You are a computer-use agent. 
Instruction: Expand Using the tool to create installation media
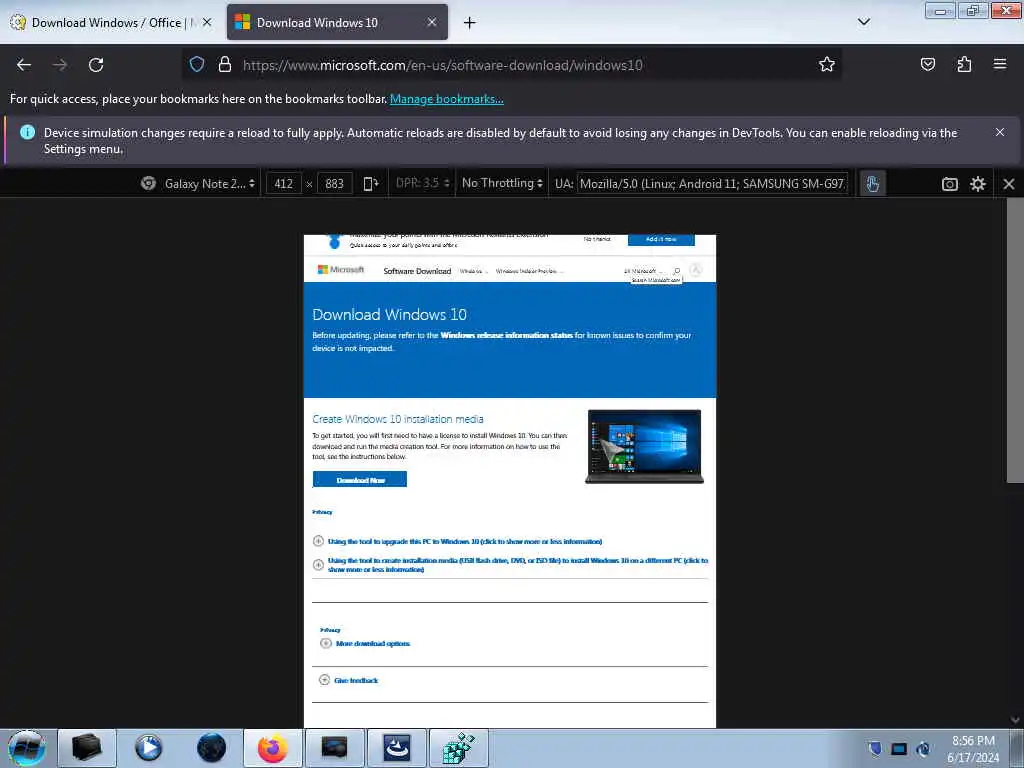(510, 565)
